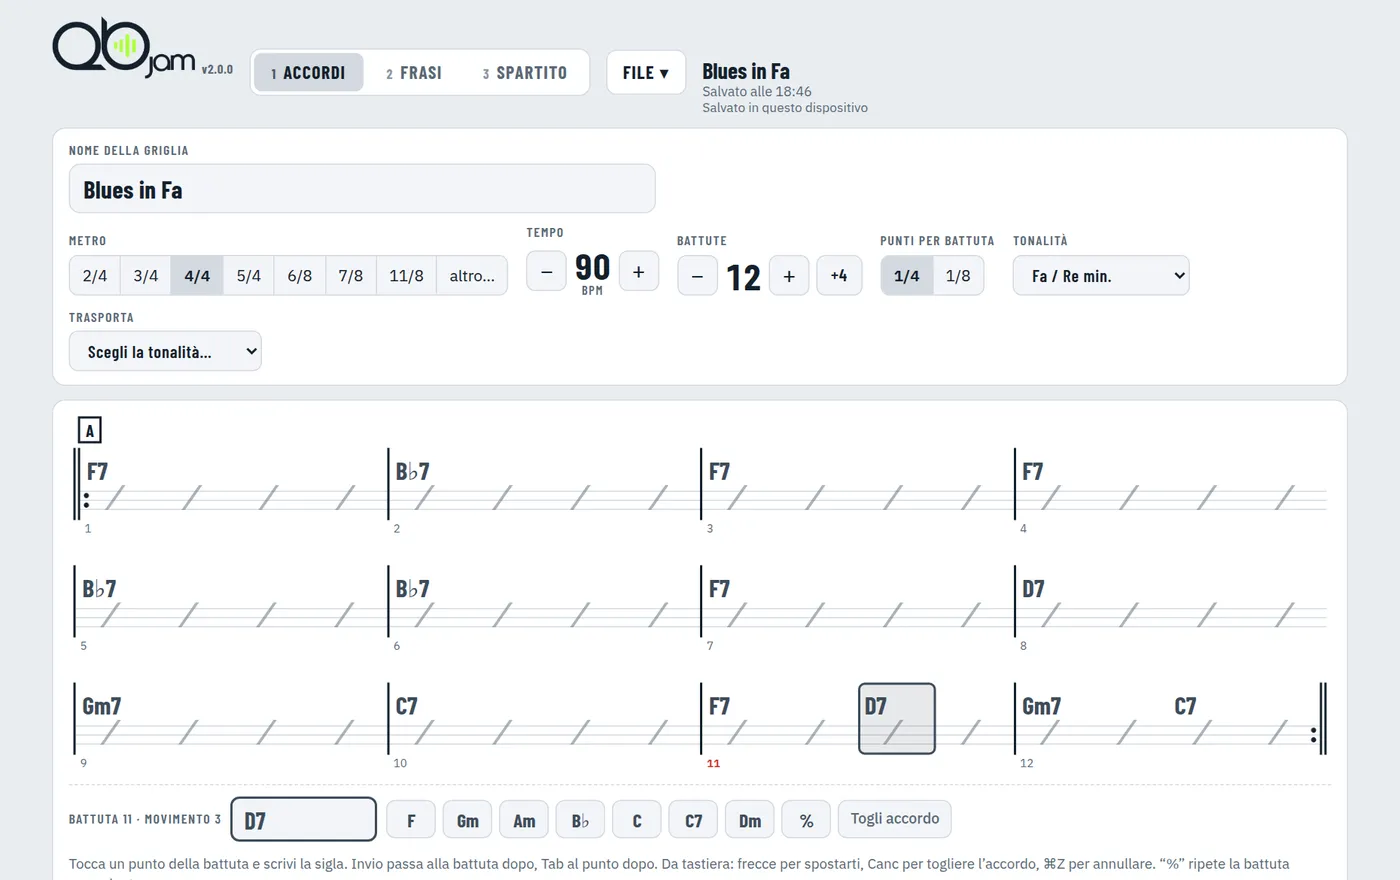Select the B♭7 chord in bar 2
Image resolution: width=1400 pixels, height=880 pixels.
point(412,472)
